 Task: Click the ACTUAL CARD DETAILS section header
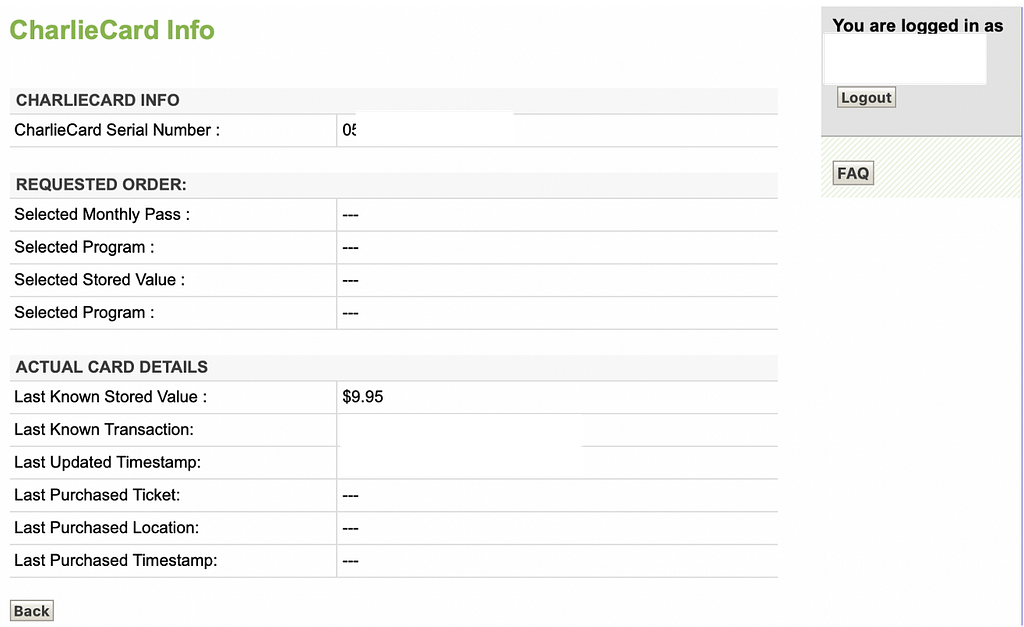coord(112,367)
